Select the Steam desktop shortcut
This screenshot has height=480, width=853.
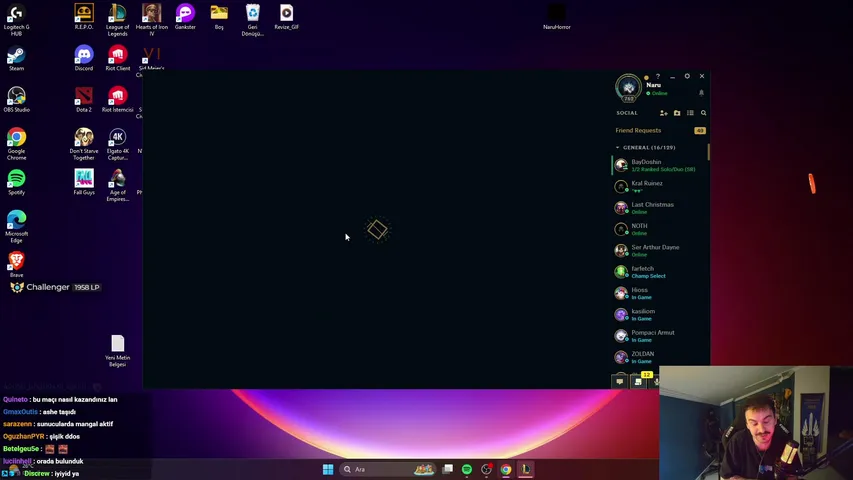tap(16, 58)
